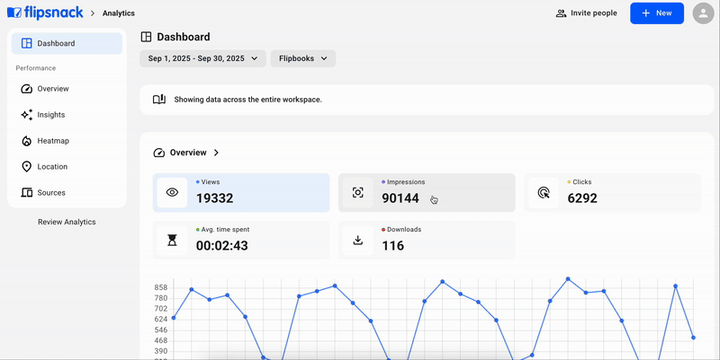Click the 6292 clicks value
Screen dimensions: 720x360
(582, 198)
